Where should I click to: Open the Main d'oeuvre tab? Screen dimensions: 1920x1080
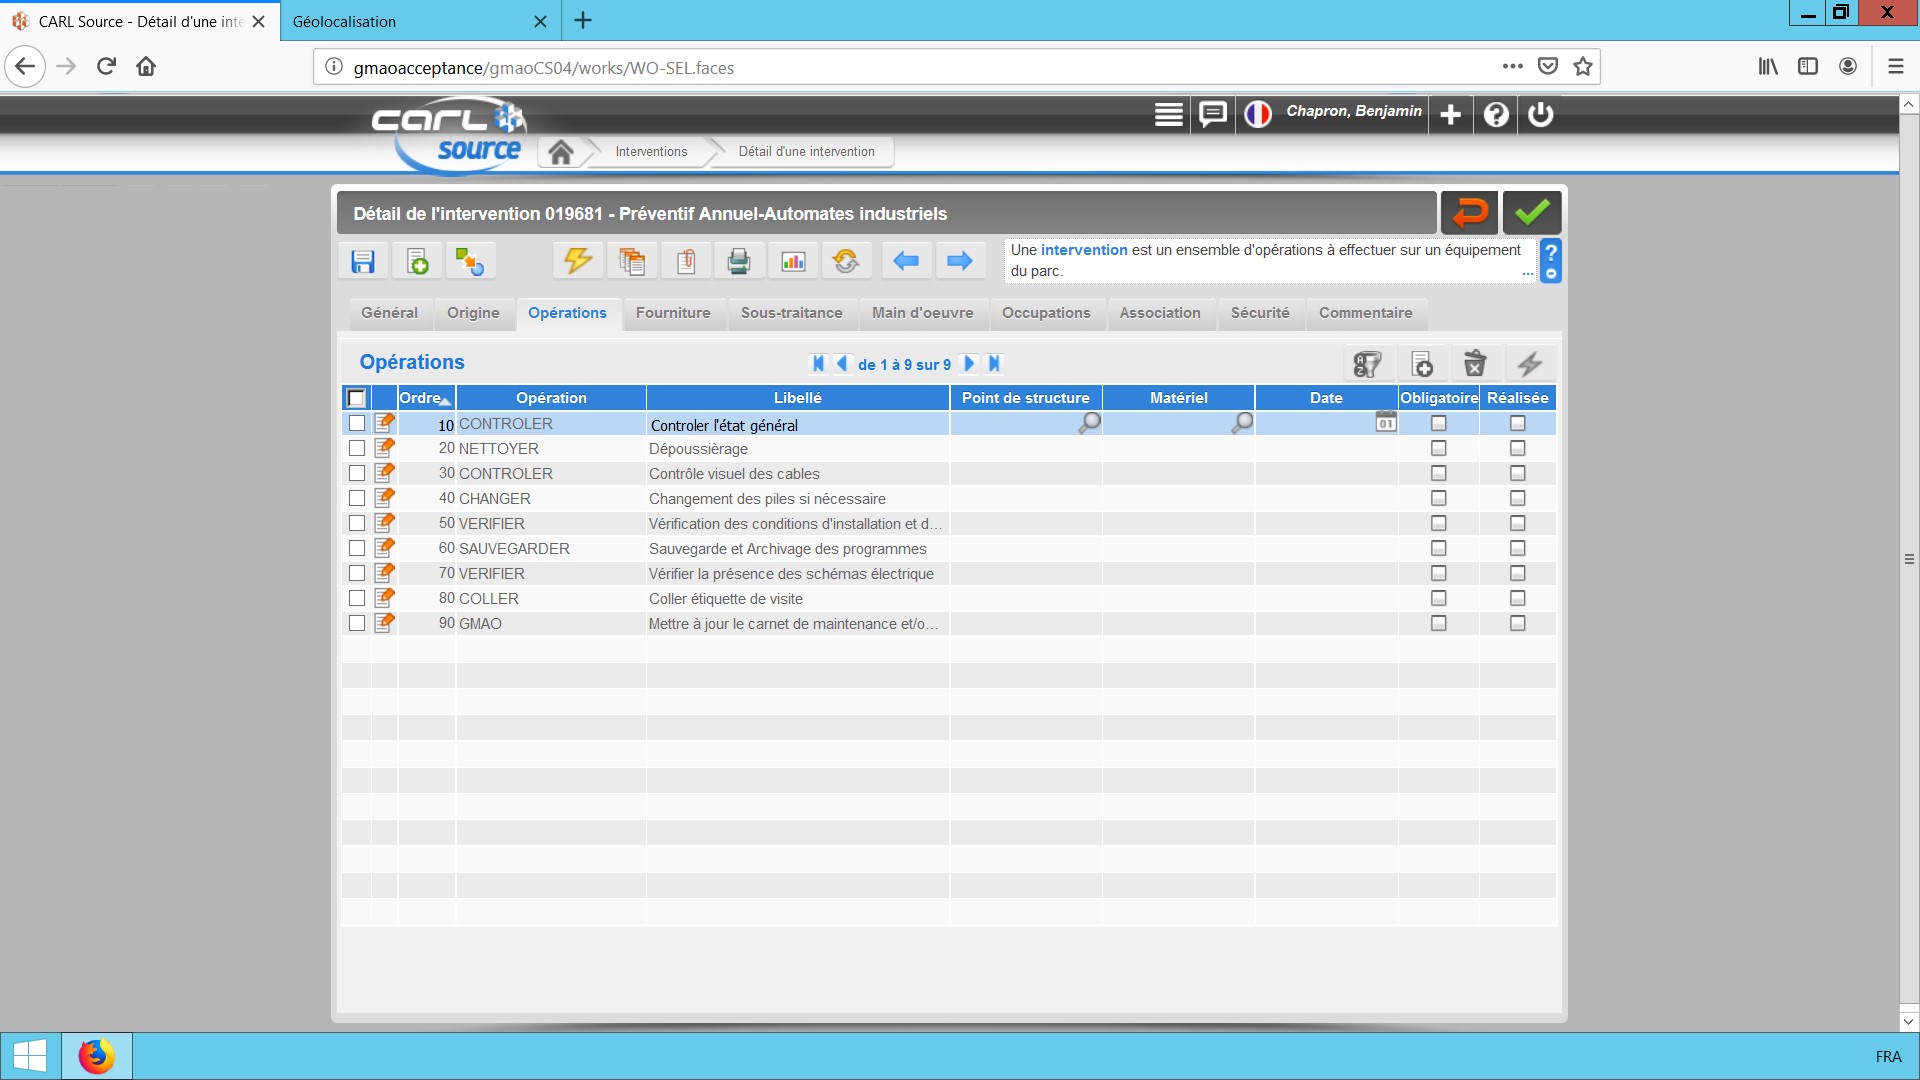pyautogui.click(x=922, y=313)
